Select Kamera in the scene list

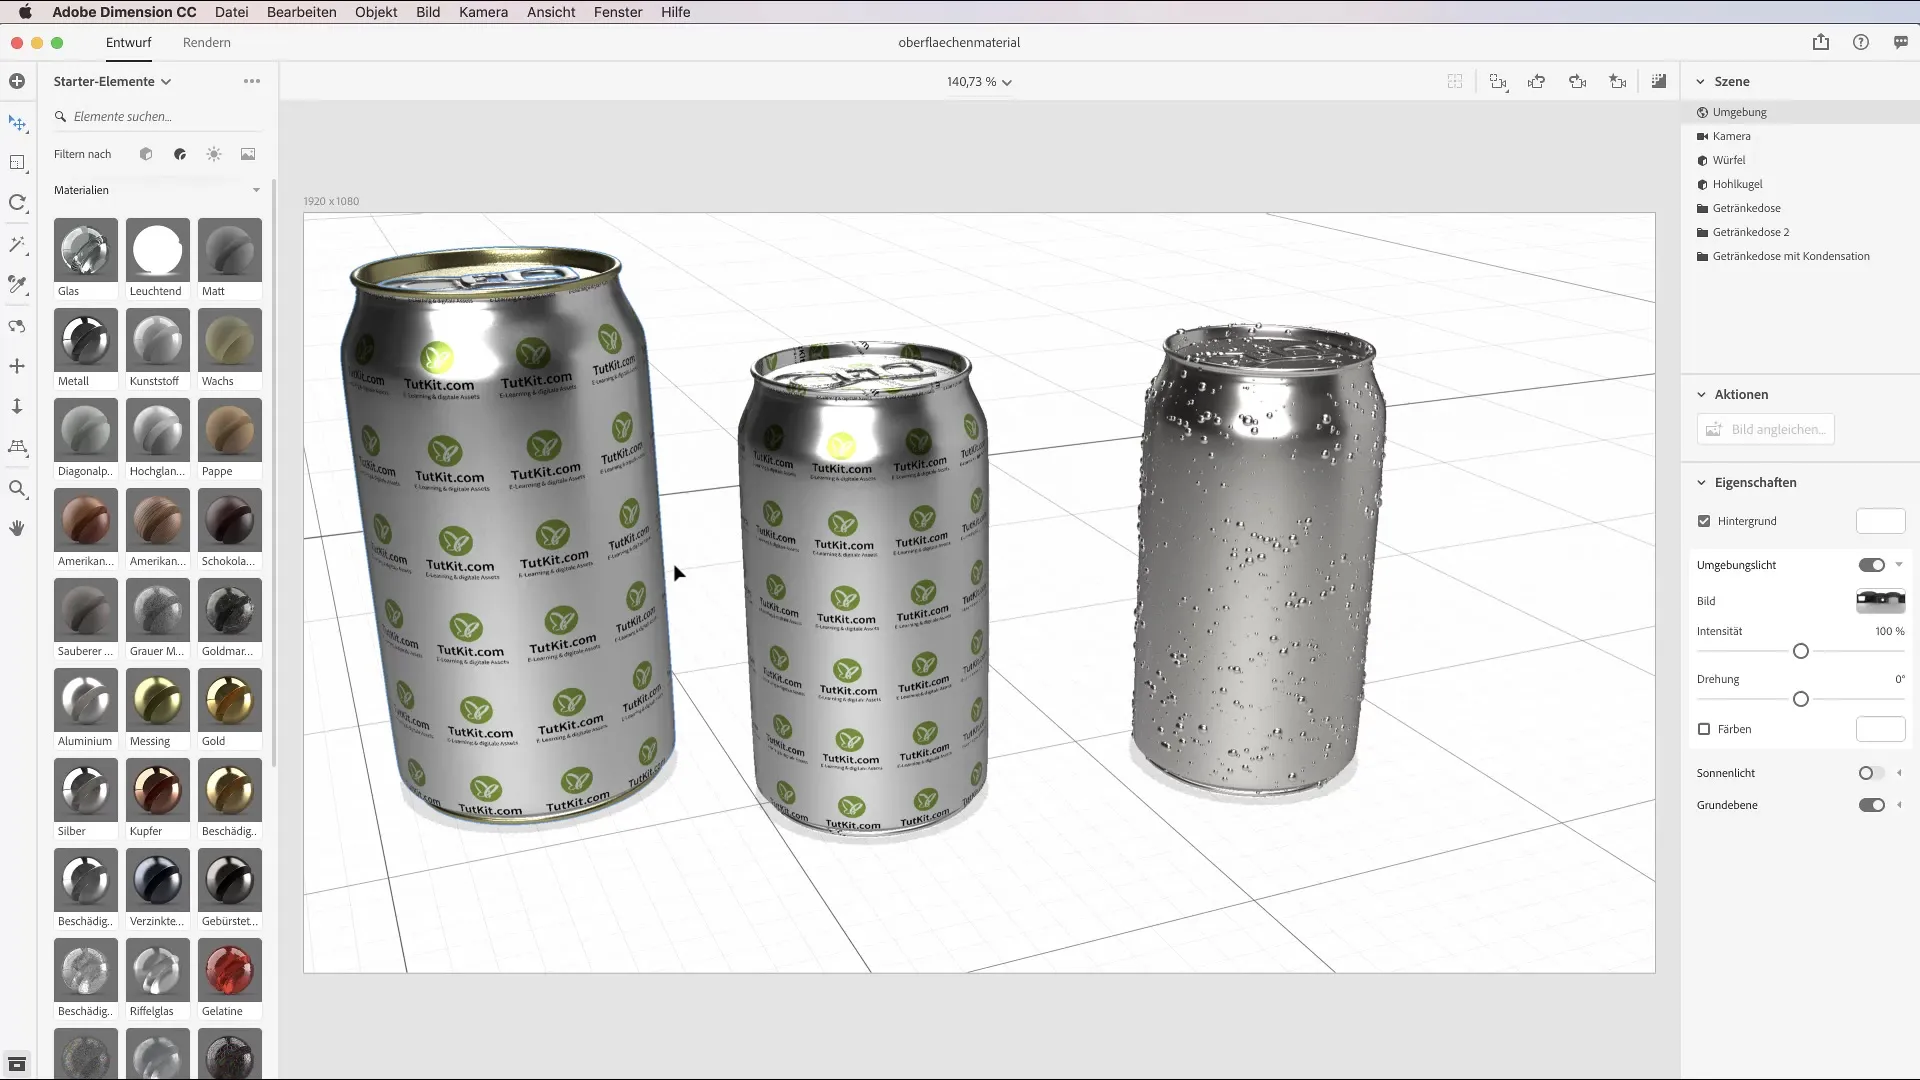[x=1800, y=136]
